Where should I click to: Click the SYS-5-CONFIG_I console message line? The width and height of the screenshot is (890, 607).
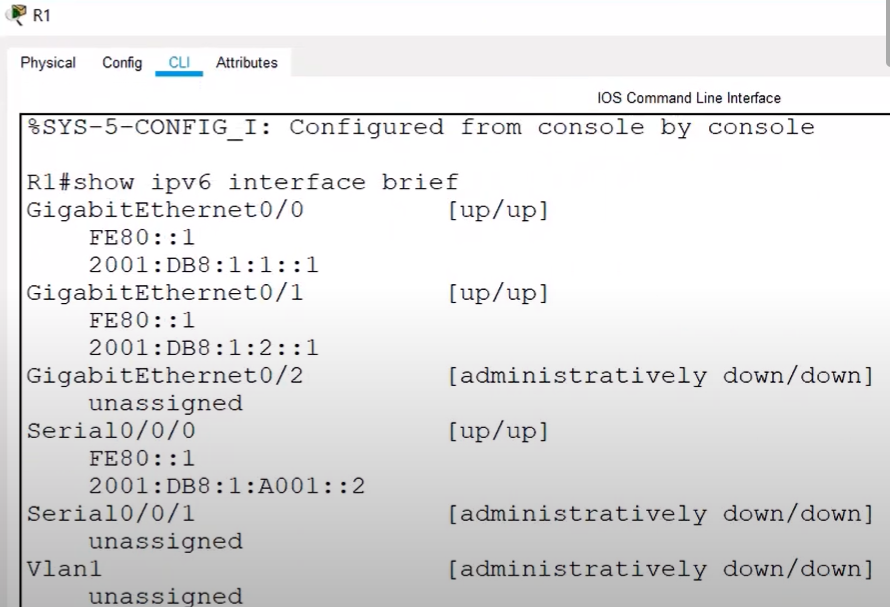[x=421, y=127]
